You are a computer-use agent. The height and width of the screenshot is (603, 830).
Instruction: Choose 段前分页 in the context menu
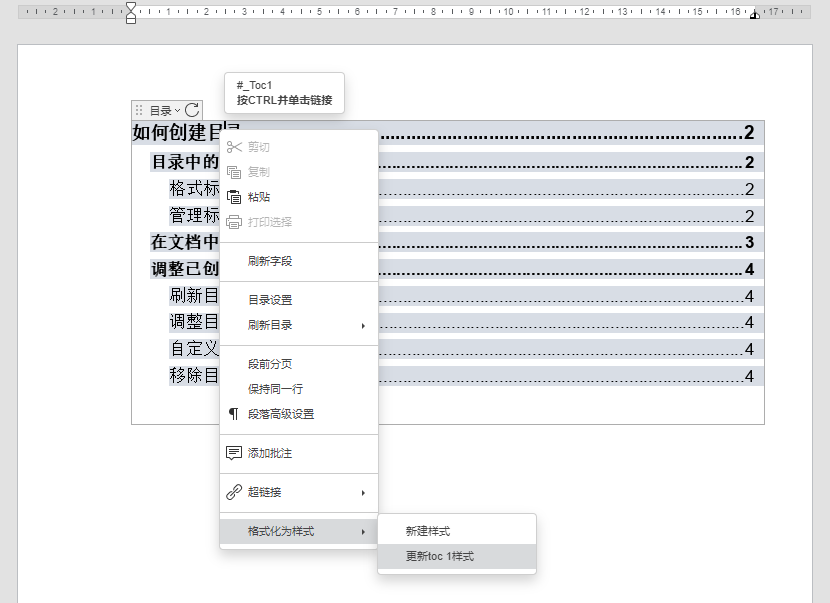coord(299,364)
